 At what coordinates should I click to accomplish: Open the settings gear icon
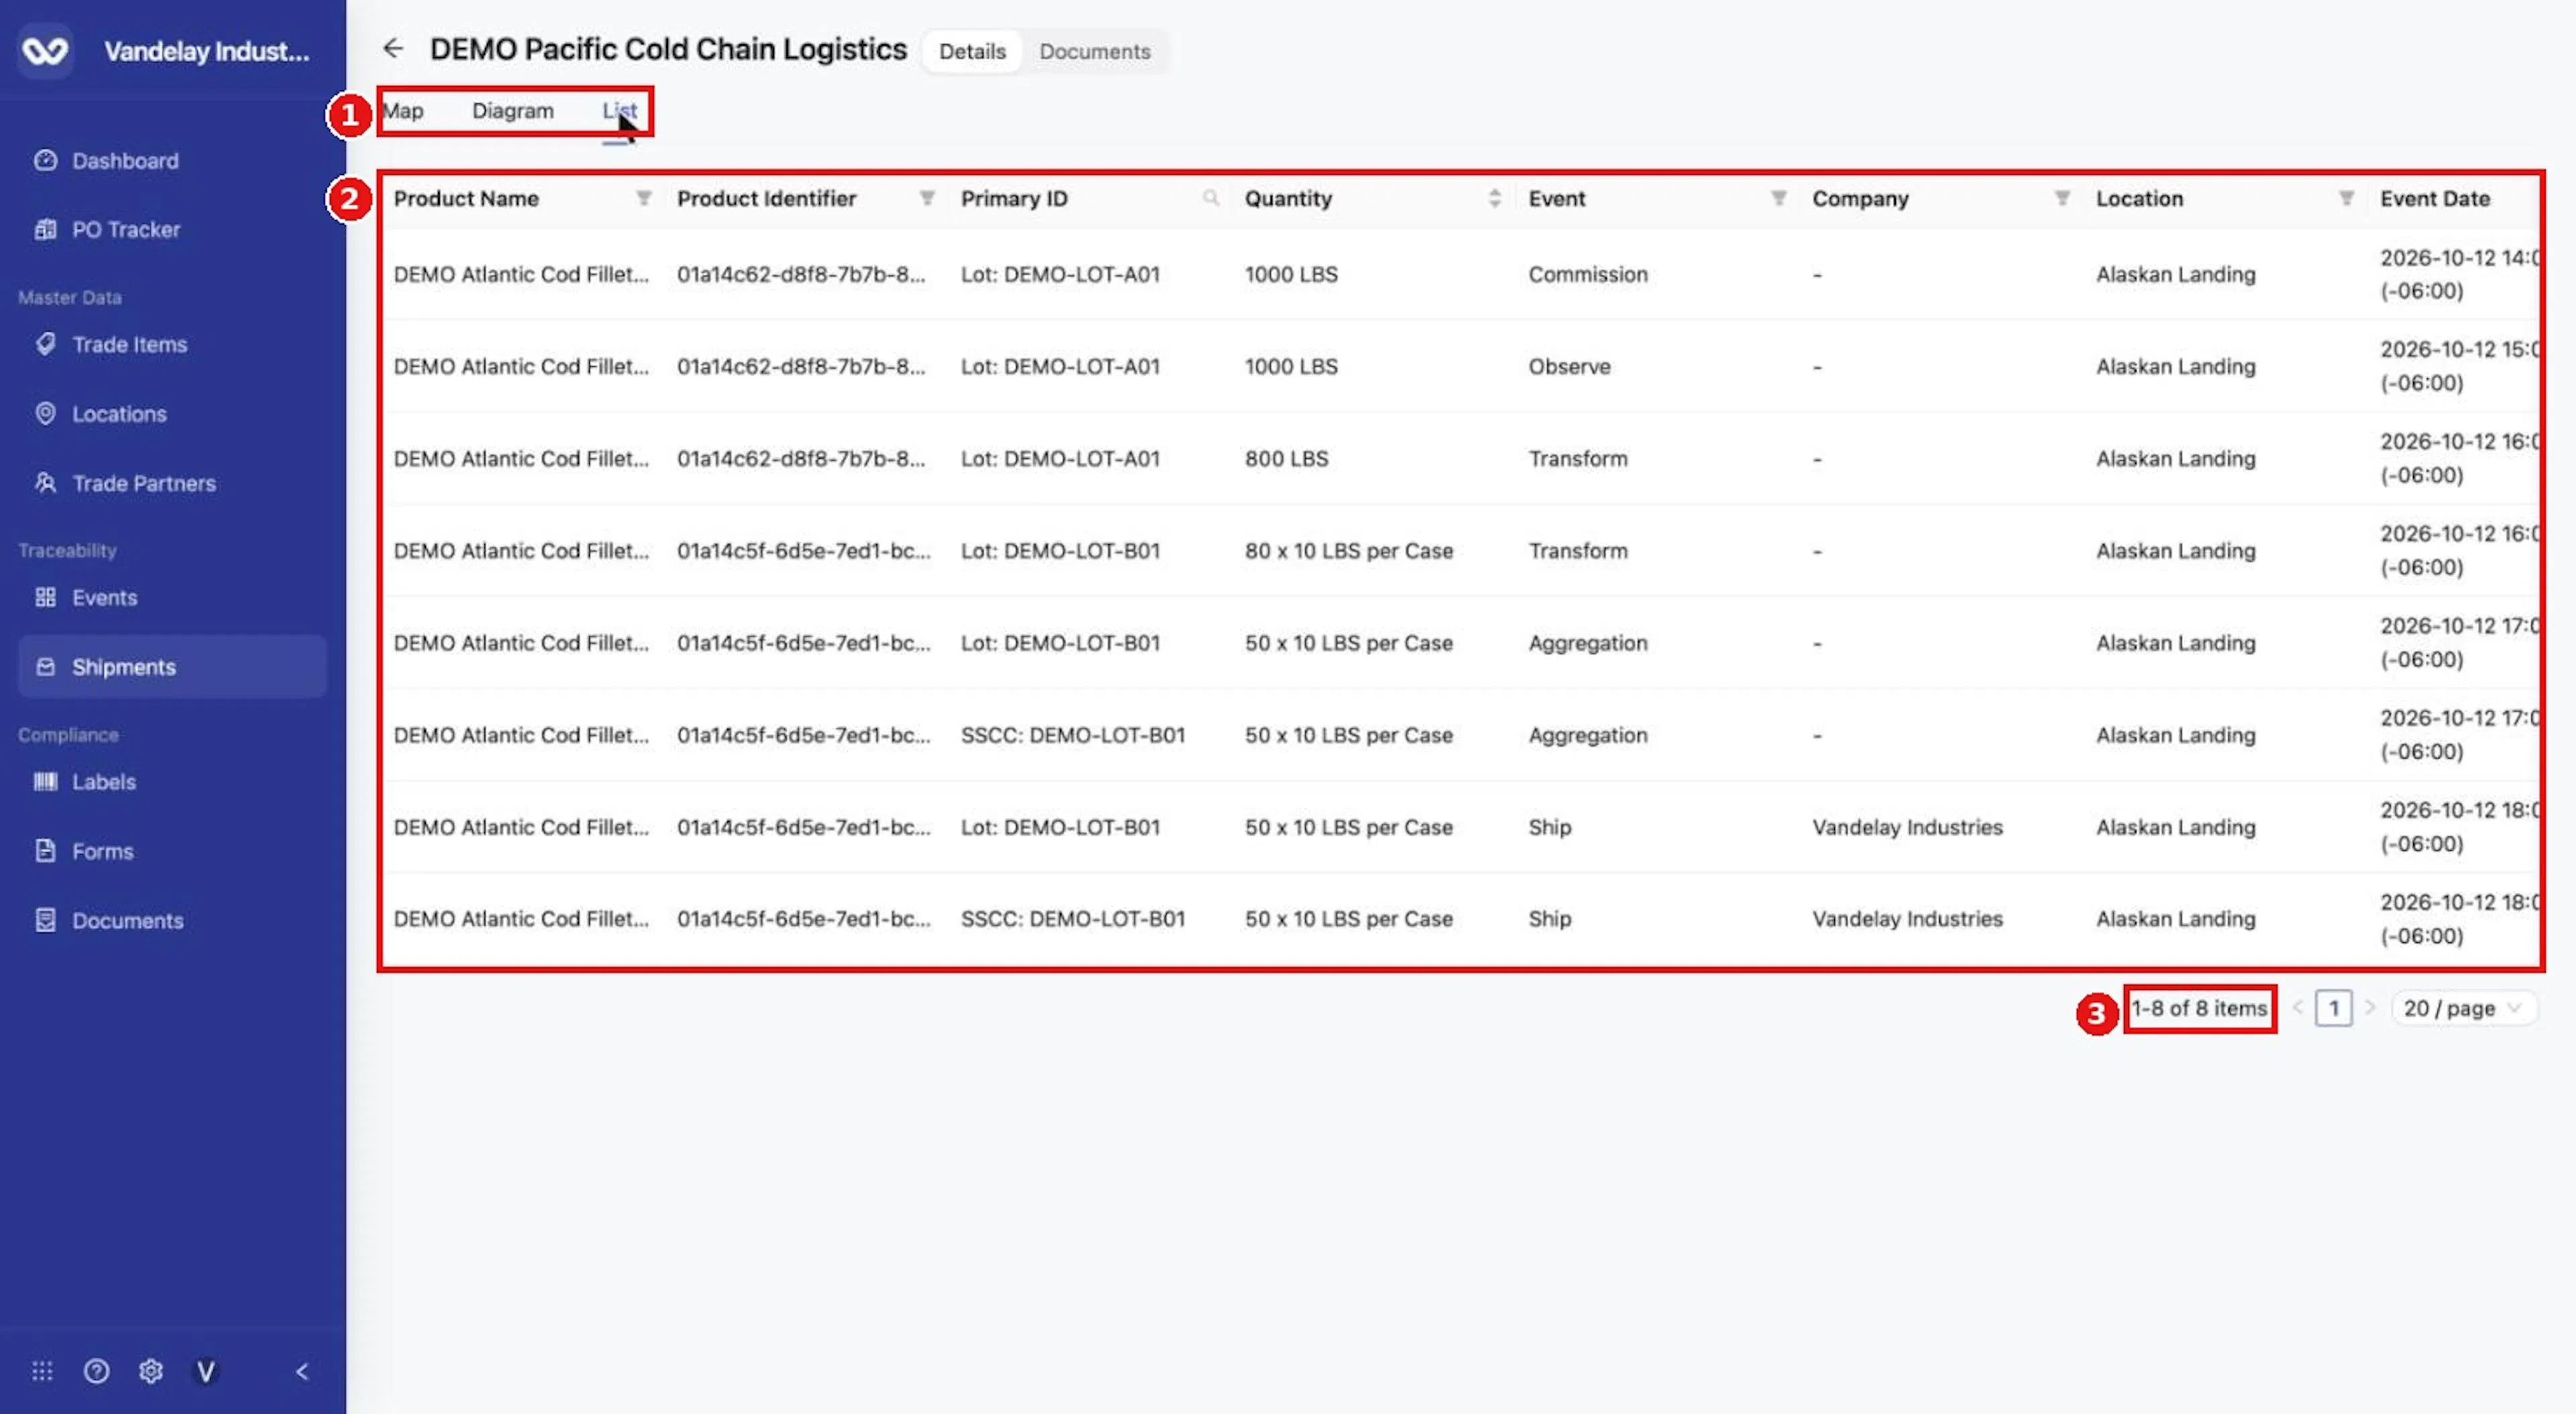(151, 1371)
